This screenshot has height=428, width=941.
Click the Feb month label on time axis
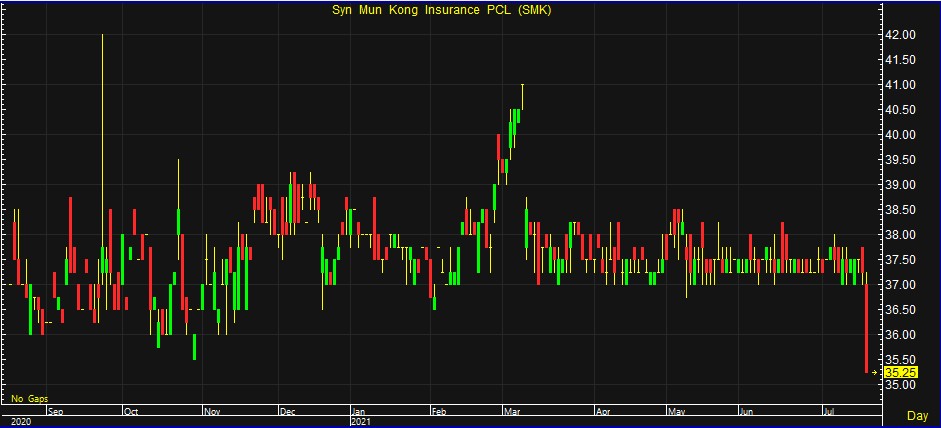click(x=439, y=412)
